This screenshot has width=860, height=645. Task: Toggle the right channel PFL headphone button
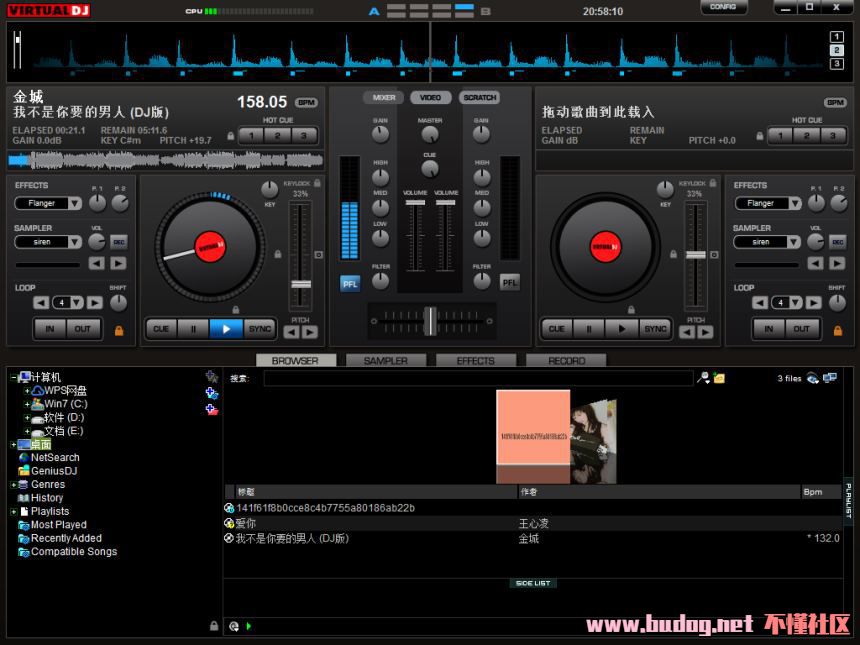(x=510, y=283)
